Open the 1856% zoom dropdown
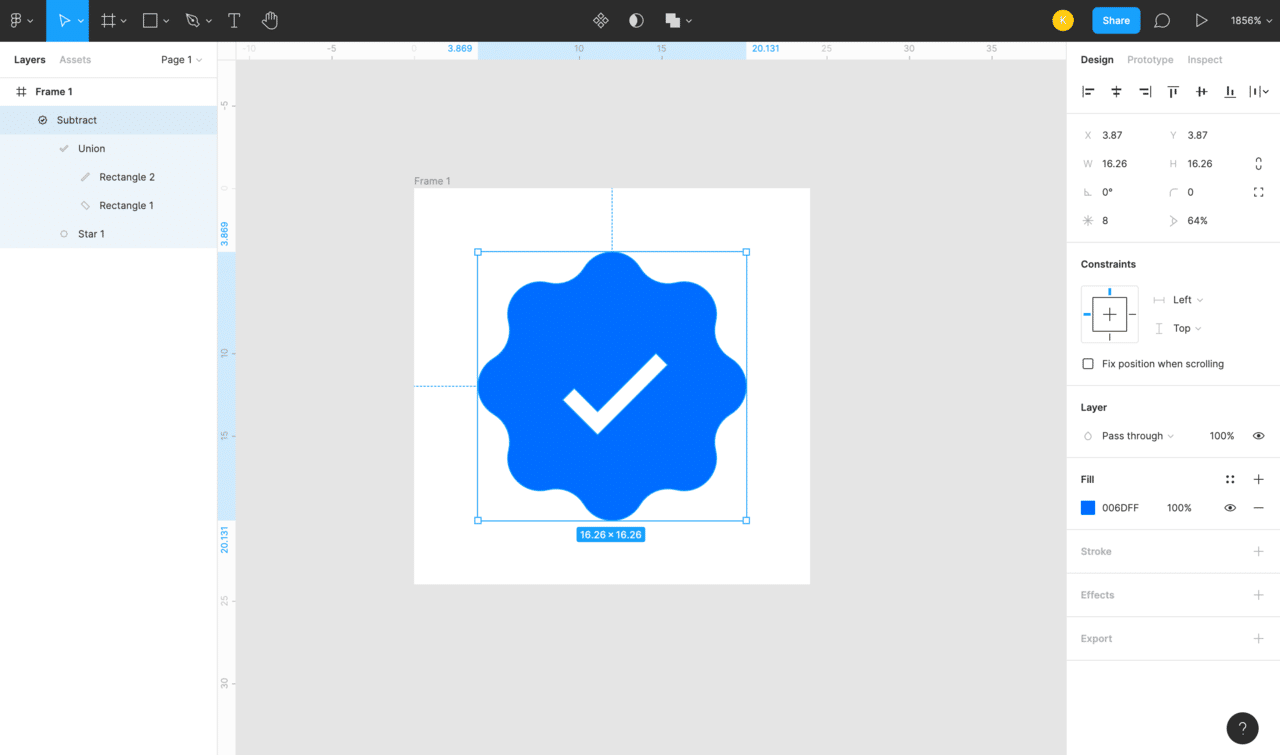 pyautogui.click(x=1250, y=20)
